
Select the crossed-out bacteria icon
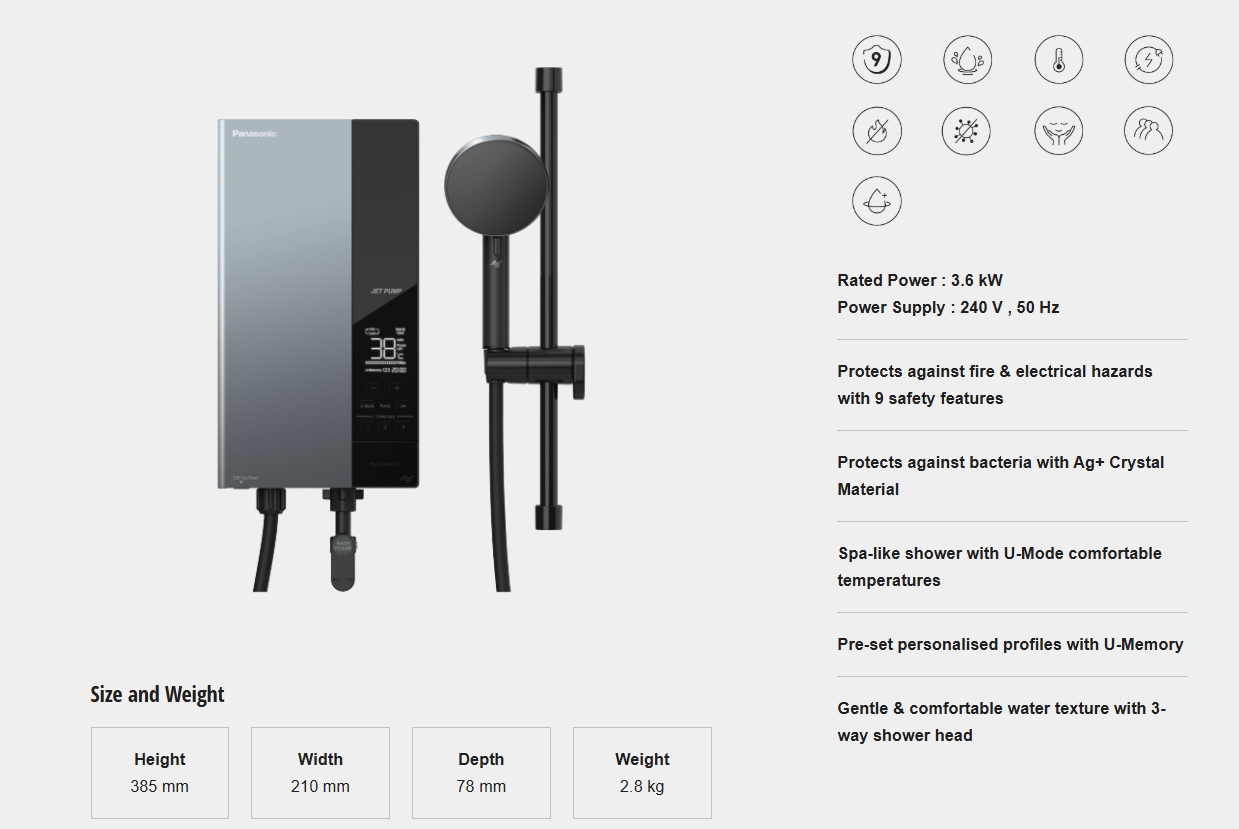pyautogui.click(x=967, y=130)
